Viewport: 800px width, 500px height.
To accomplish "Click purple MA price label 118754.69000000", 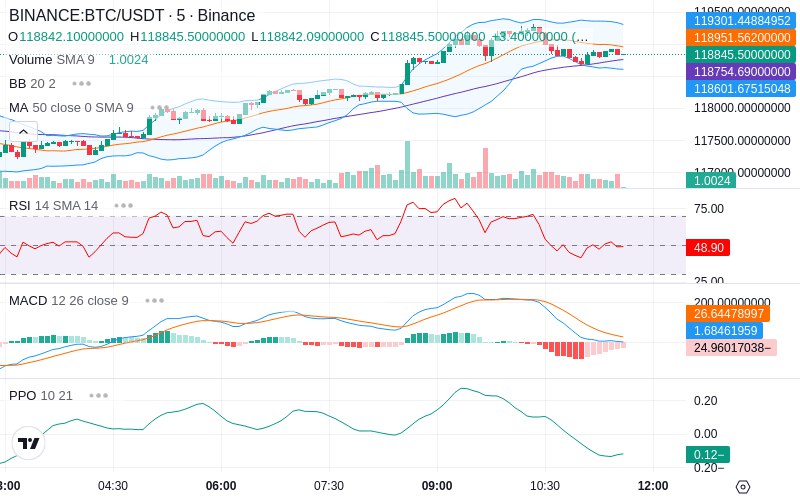I will tap(741, 71).
